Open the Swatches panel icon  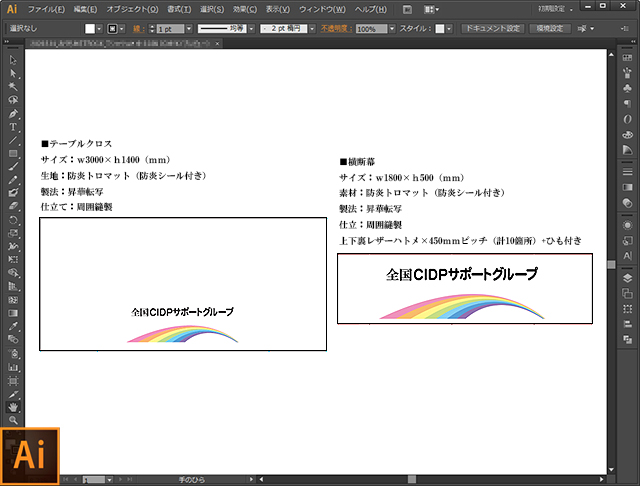pos(627,58)
